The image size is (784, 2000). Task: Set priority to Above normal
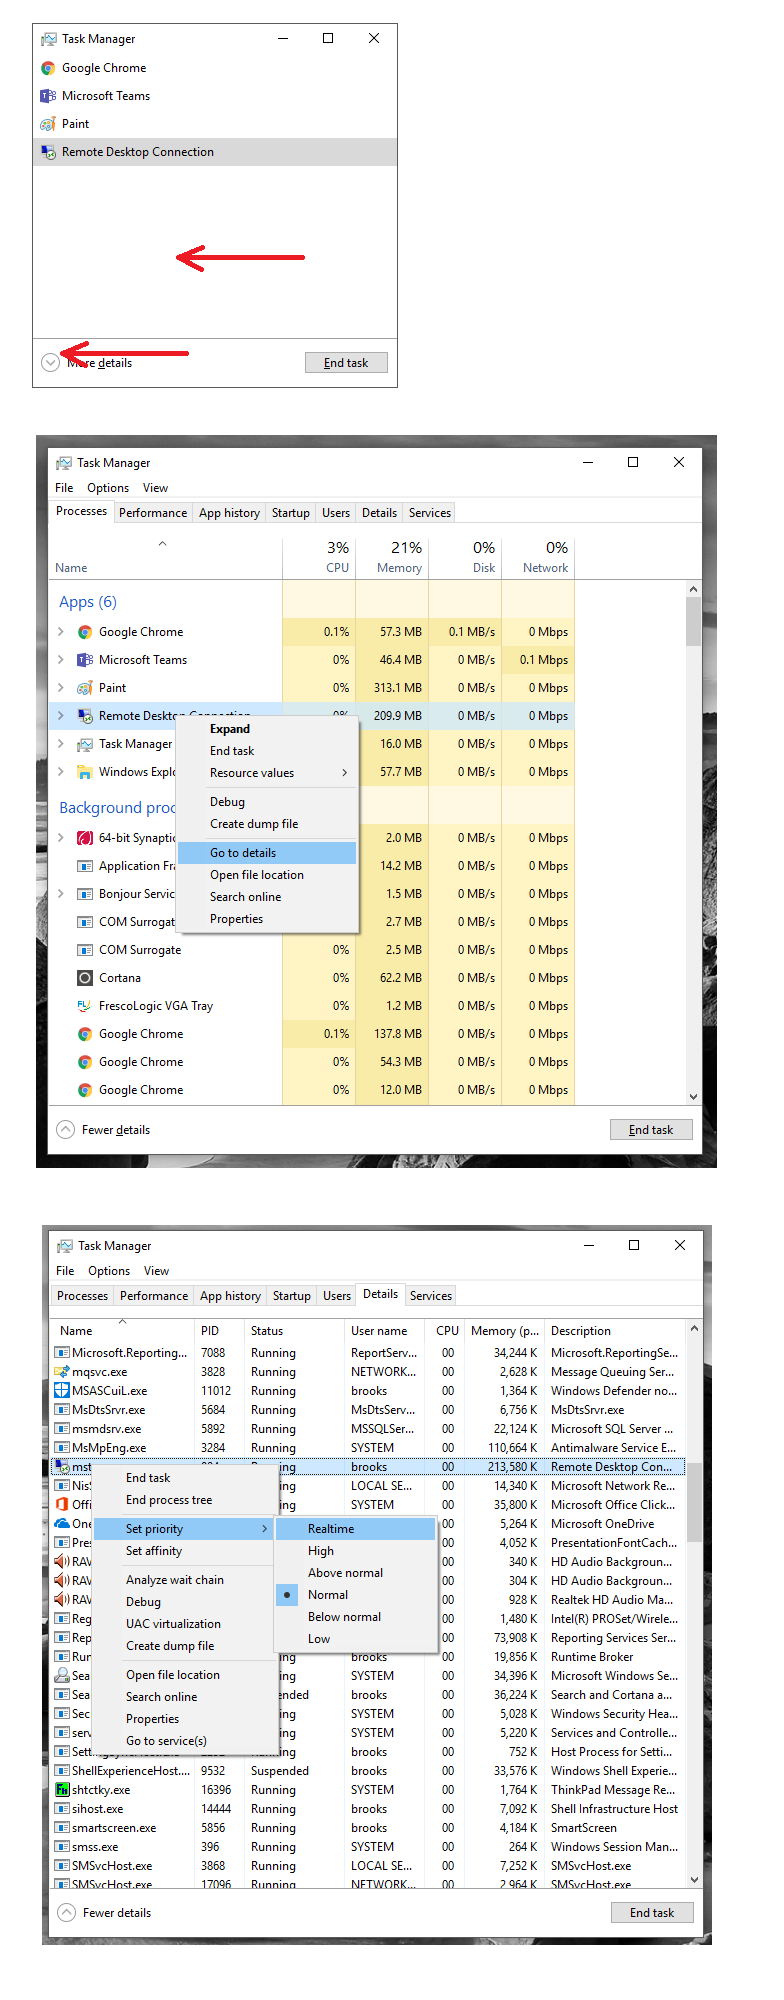tap(356, 1573)
